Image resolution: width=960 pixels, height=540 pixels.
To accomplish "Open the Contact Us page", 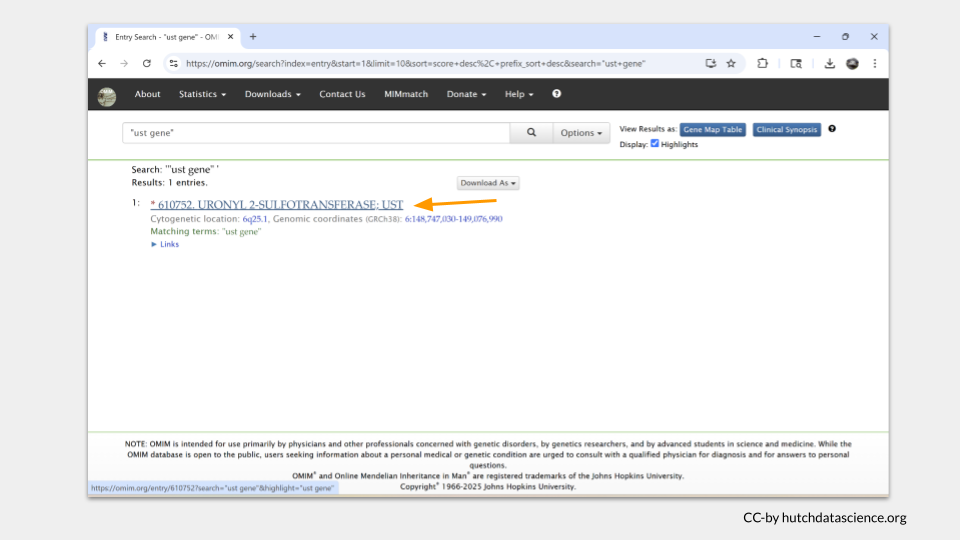I will click(342, 94).
